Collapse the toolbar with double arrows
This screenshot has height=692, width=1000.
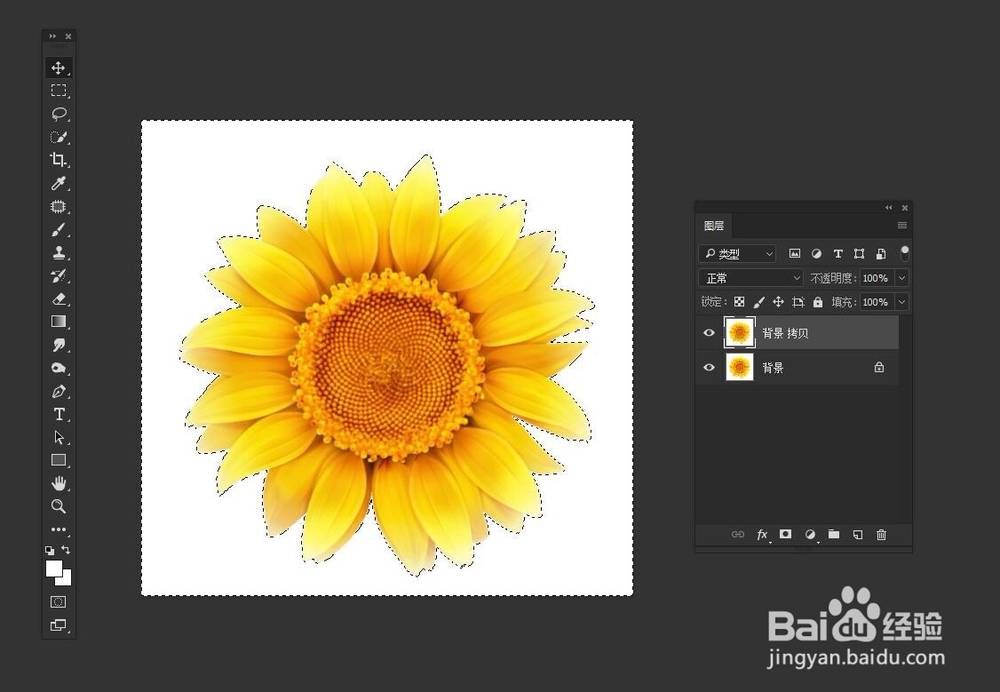[52, 36]
